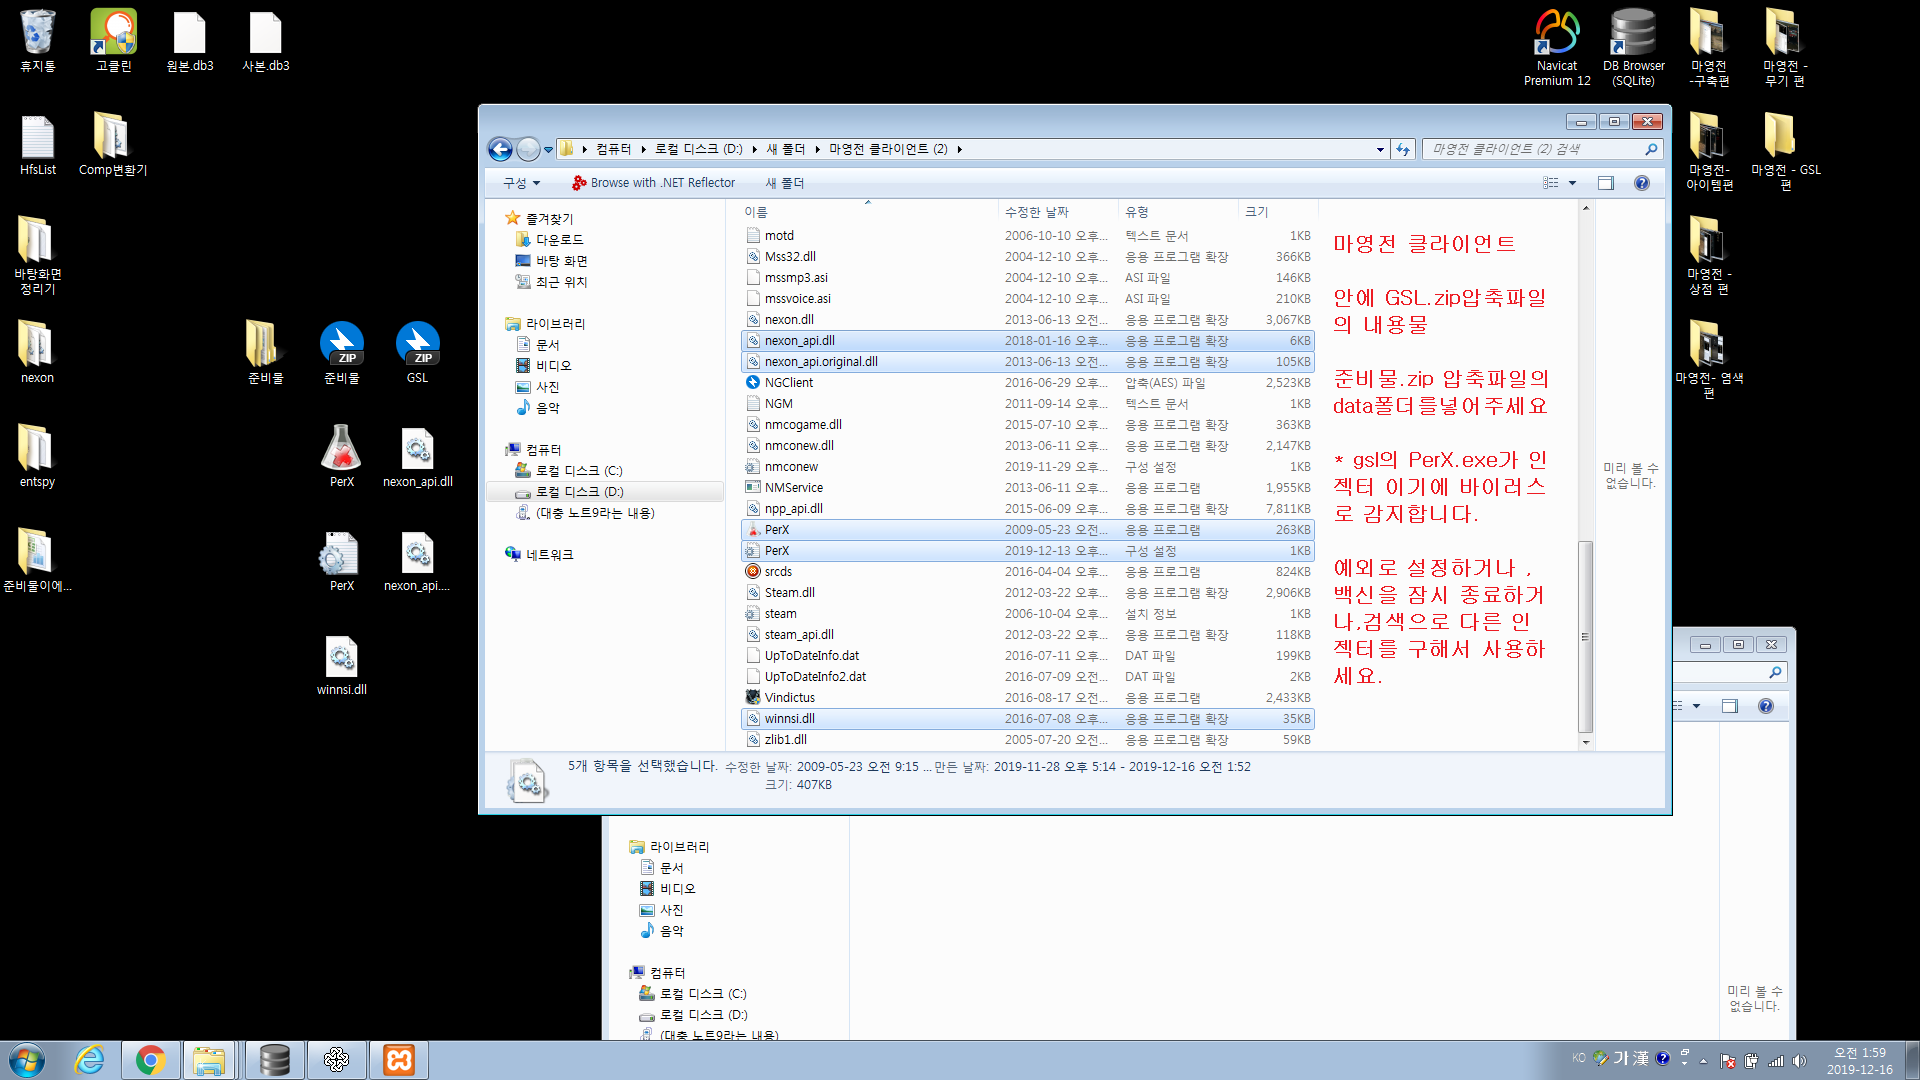Screen dimensions: 1920x1080
Task: Open the 고클린 desktop shortcut
Action: [x=113, y=41]
